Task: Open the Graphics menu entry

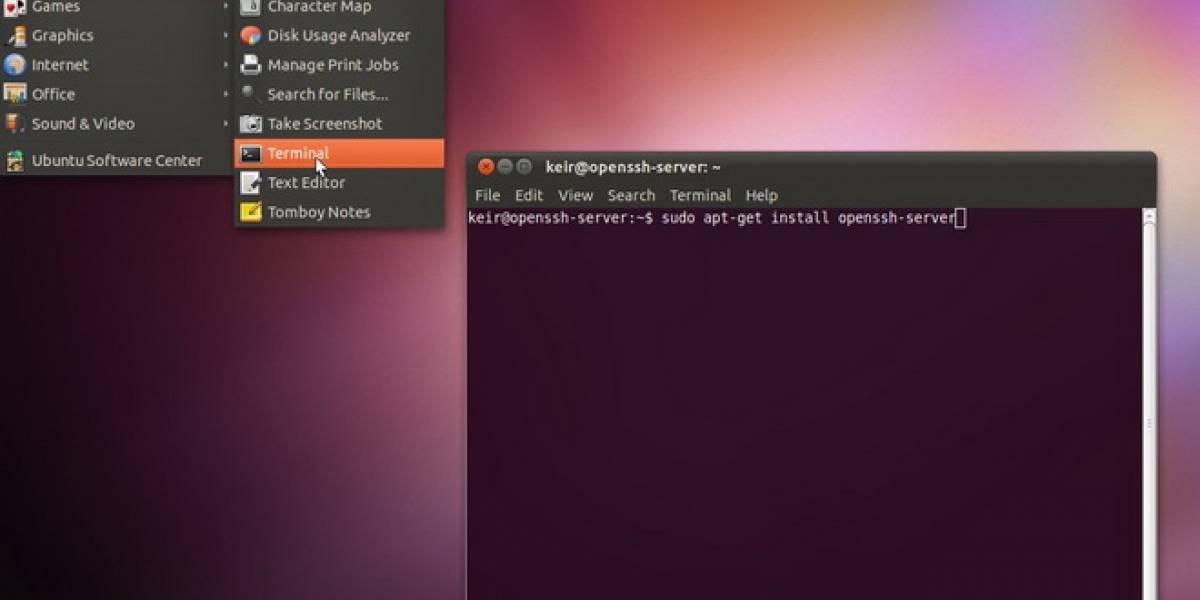Action: [117, 36]
